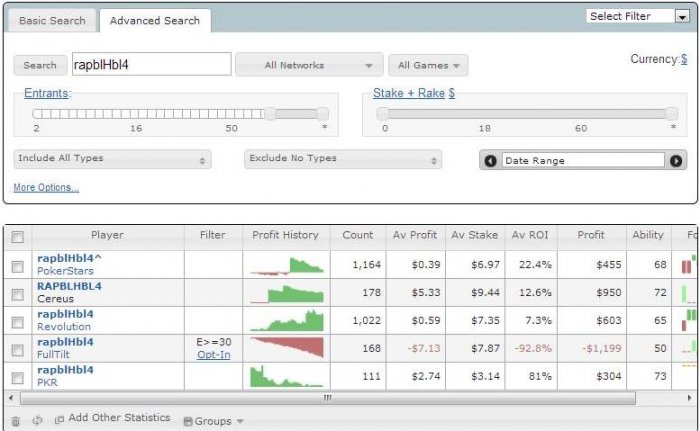Image resolution: width=700 pixels, height=431 pixels.
Task: Switch to the Basic Search tab
Action: [x=52, y=21]
